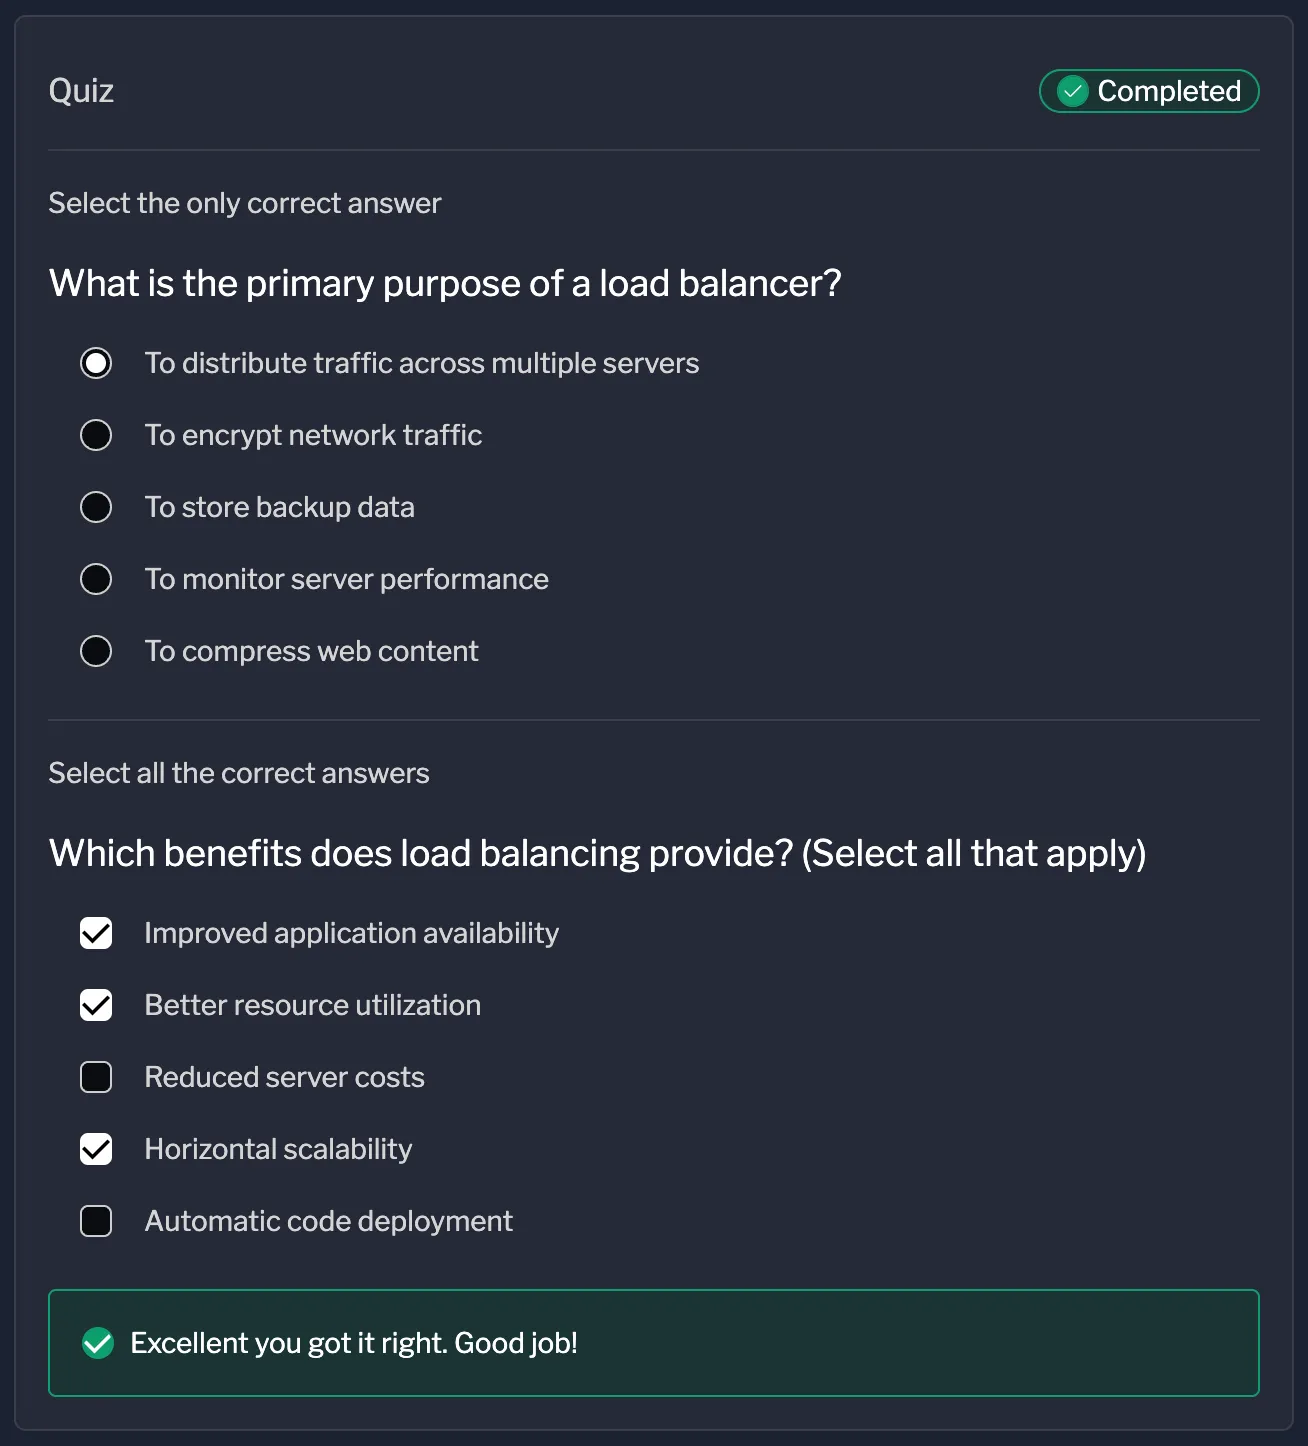Click the 'Excellent you got it right' message banner
Viewport: 1308px width, 1446px height.
(654, 1343)
